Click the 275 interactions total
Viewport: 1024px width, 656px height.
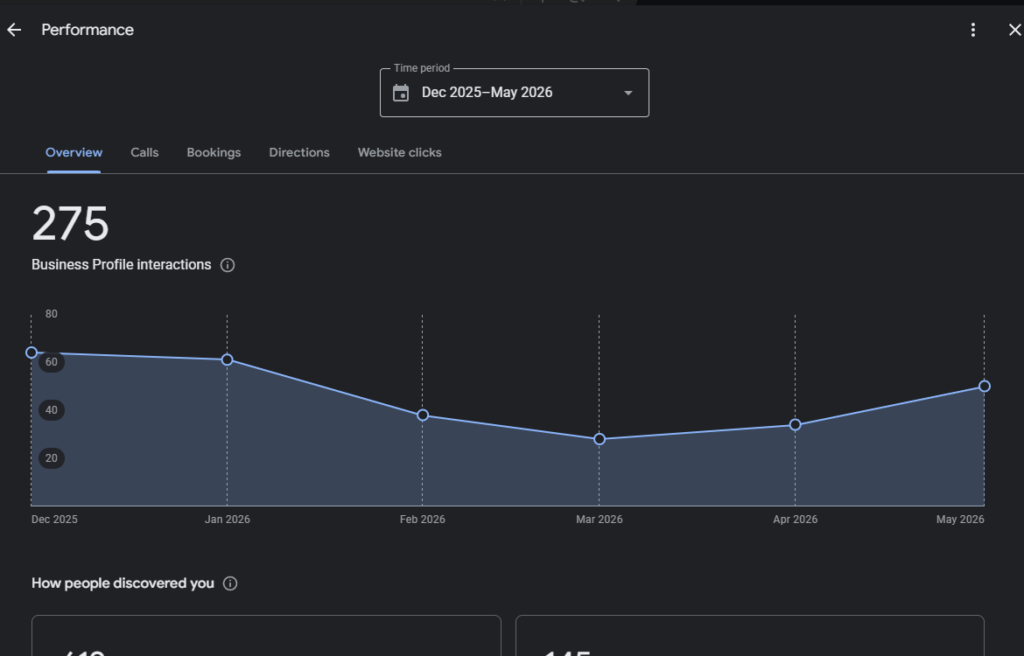70,223
